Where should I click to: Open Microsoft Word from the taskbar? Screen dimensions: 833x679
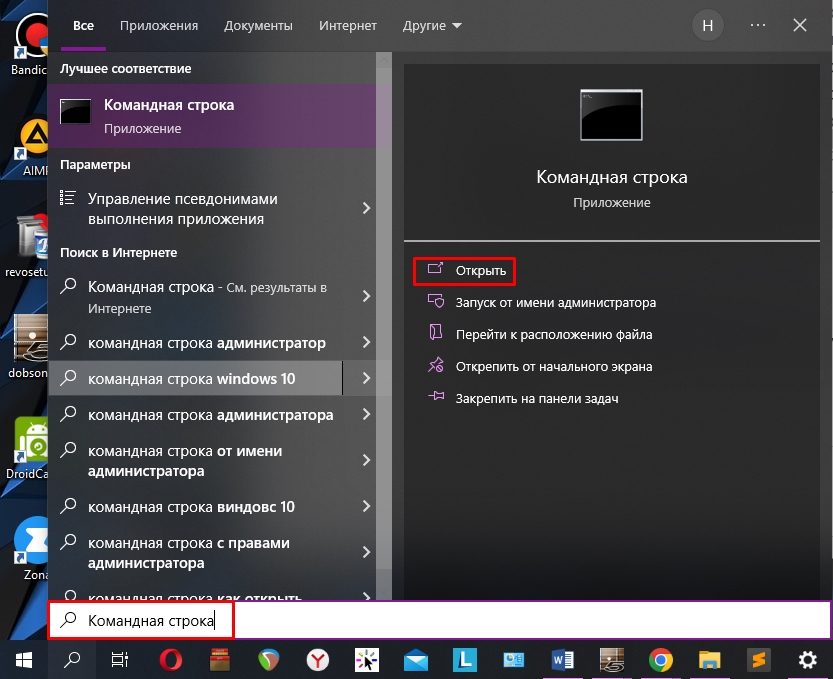[562, 660]
